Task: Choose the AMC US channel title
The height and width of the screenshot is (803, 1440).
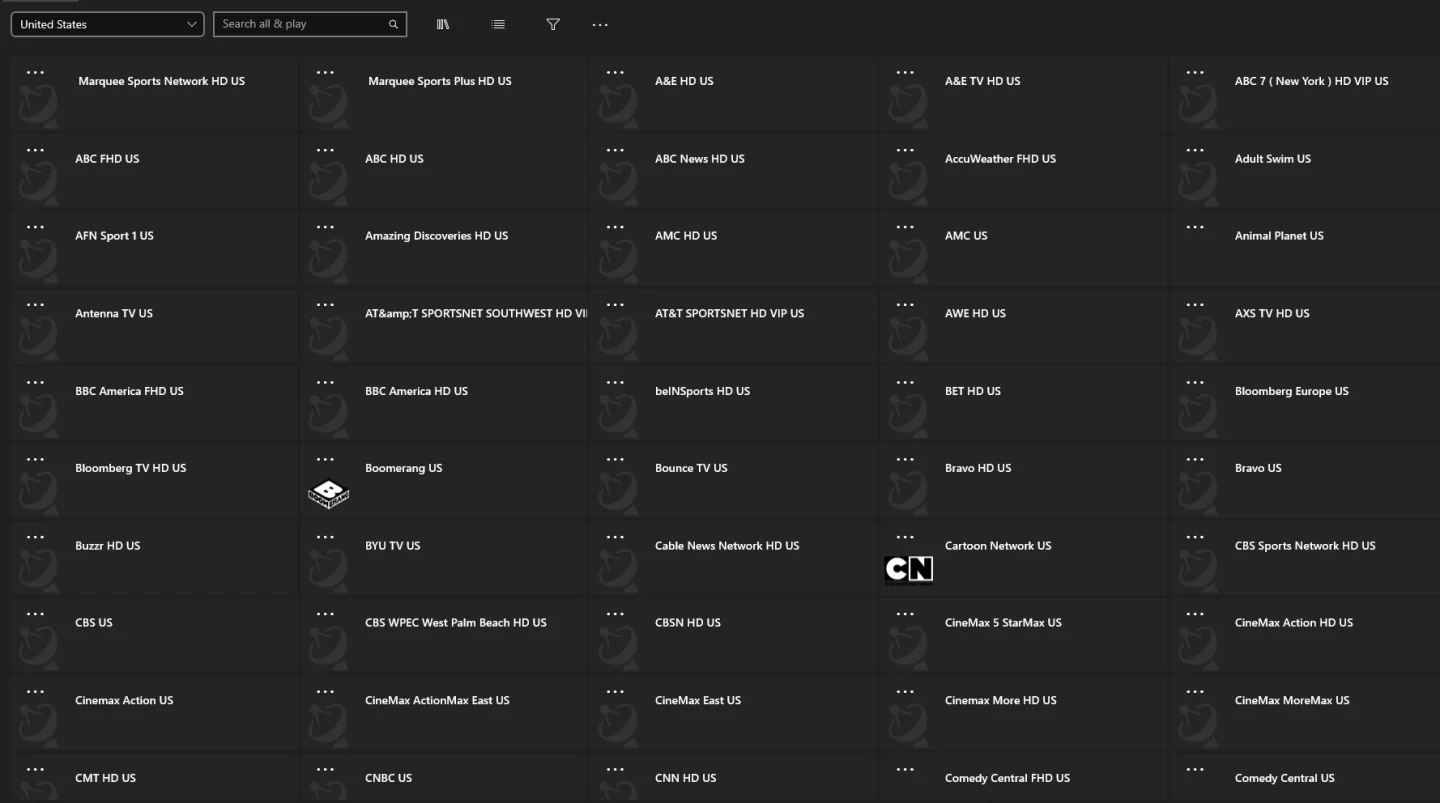Action: (966, 236)
